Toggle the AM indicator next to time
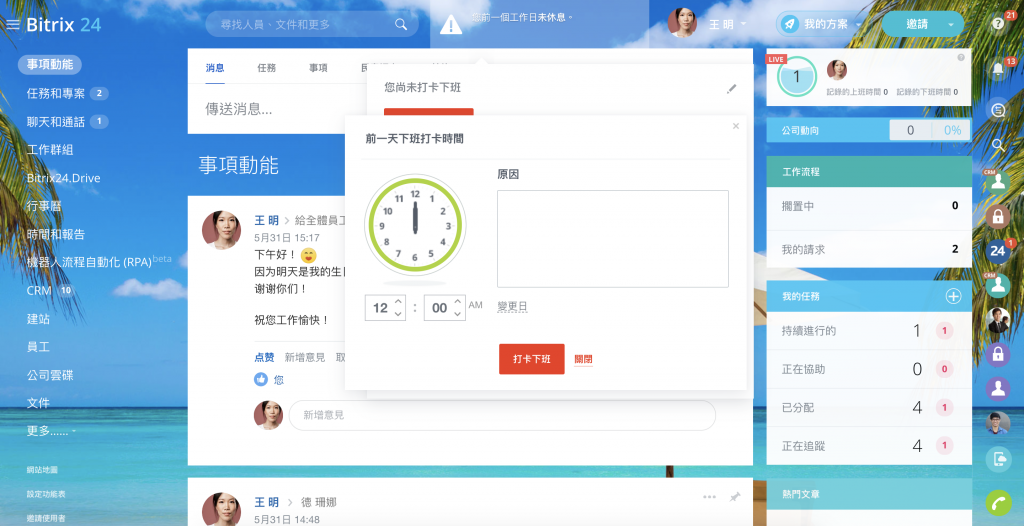This screenshot has width=1024, height=526. pyautogui.click(x=475, y=304)
